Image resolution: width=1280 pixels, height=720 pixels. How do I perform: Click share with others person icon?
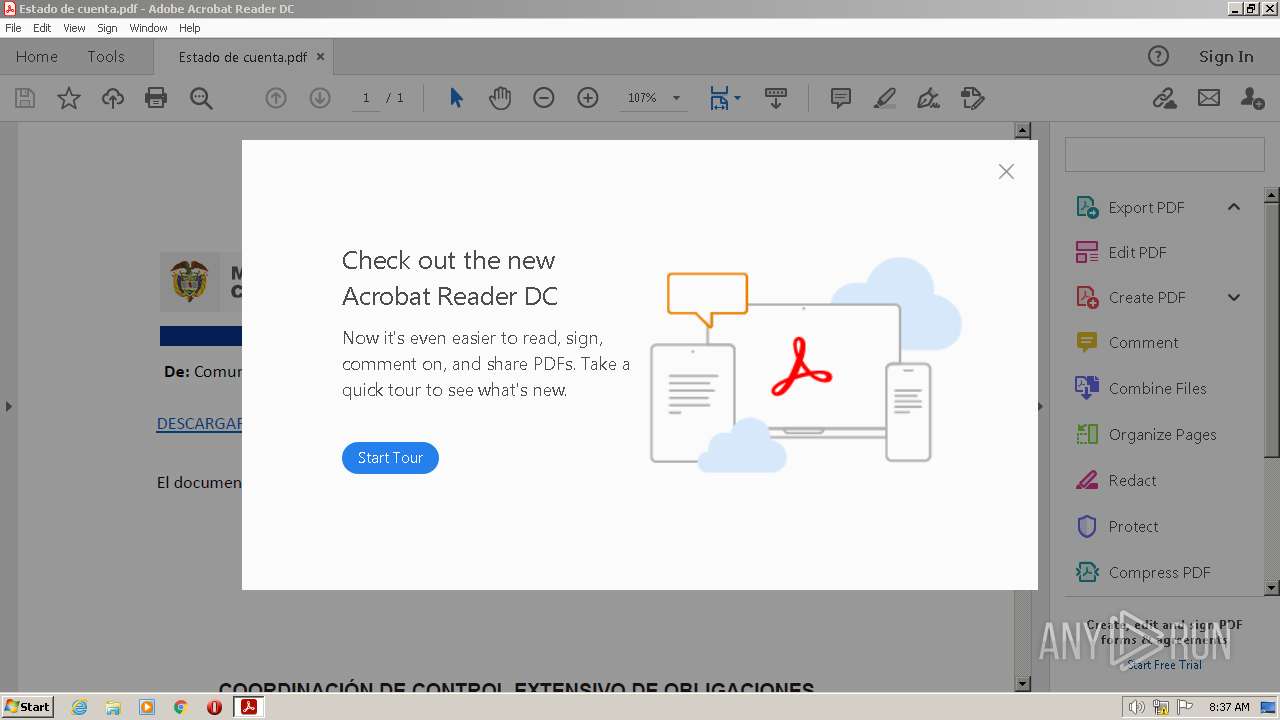click(x=1253, y=98)
